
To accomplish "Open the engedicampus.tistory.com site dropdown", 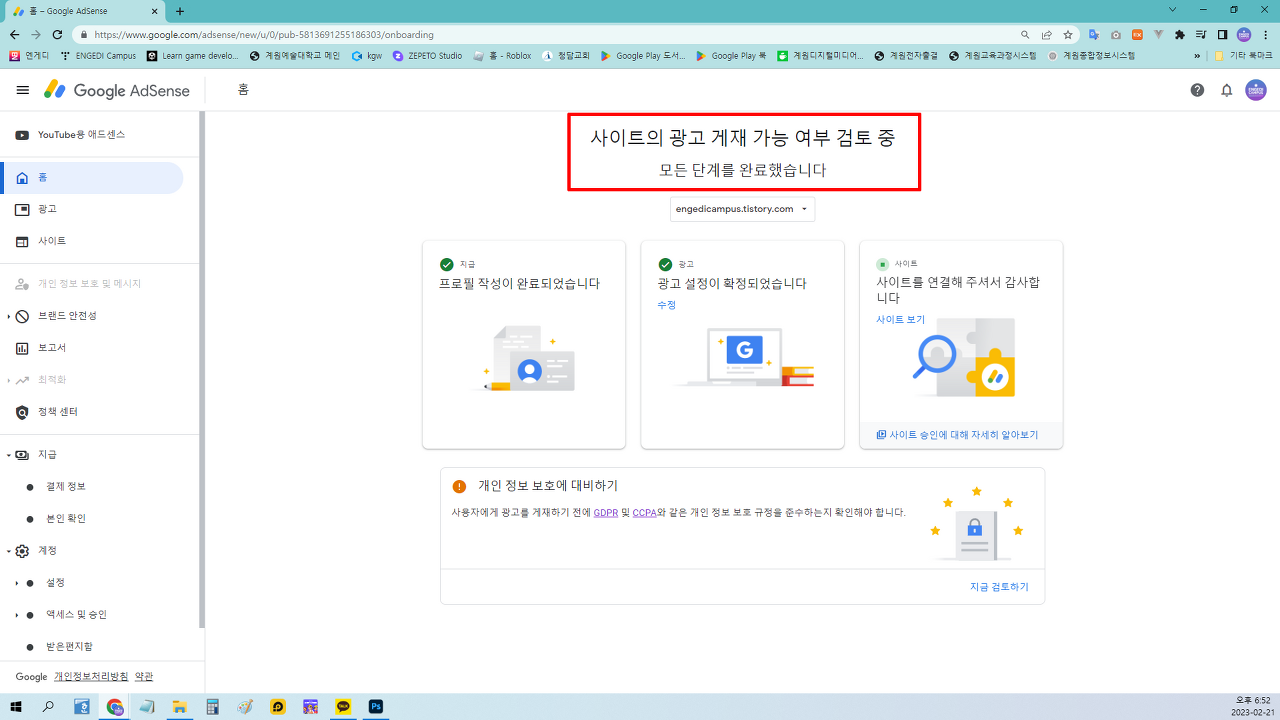I will (x=743, y=209).
